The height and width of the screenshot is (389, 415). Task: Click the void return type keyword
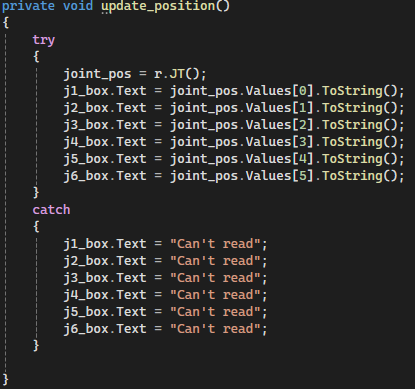(x=78, y=6)
